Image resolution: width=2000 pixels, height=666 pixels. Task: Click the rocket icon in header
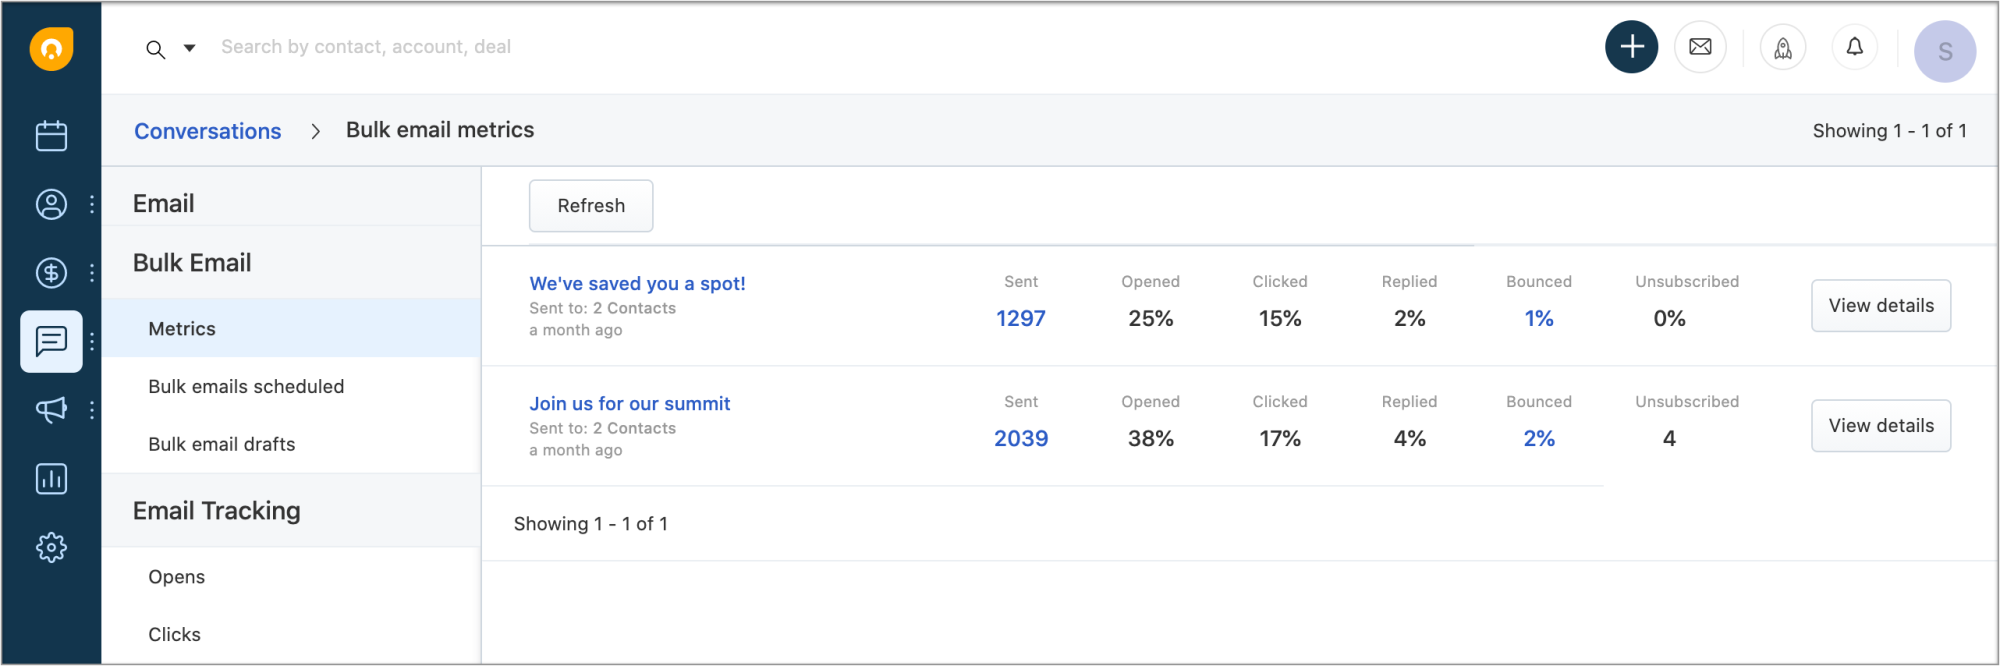pos(1783,48)
